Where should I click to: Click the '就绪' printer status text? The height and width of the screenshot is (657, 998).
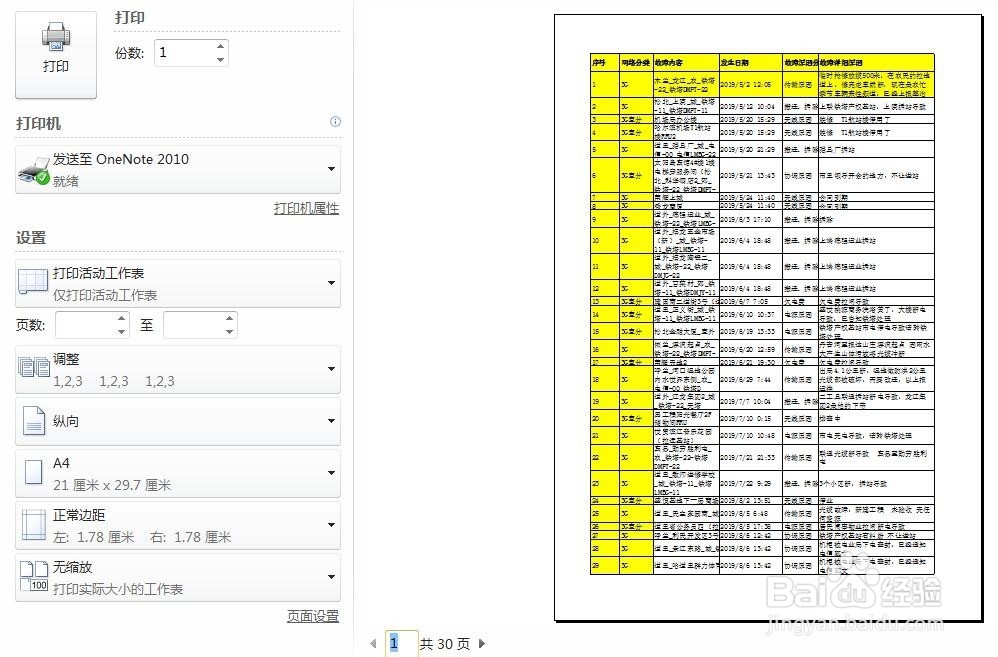coord(66,181)
